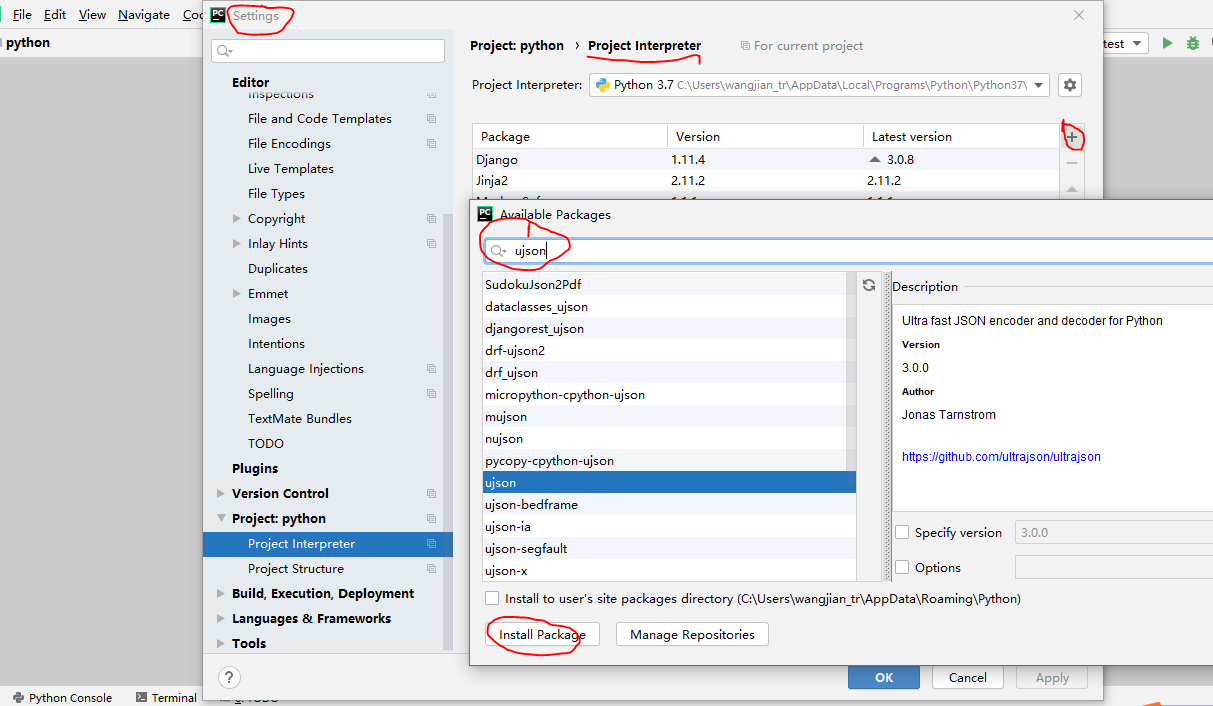This screenshot has width=1213, height=706.
Task: Open the ultrajson GitHub link
Action: (x=1001, y=457)
